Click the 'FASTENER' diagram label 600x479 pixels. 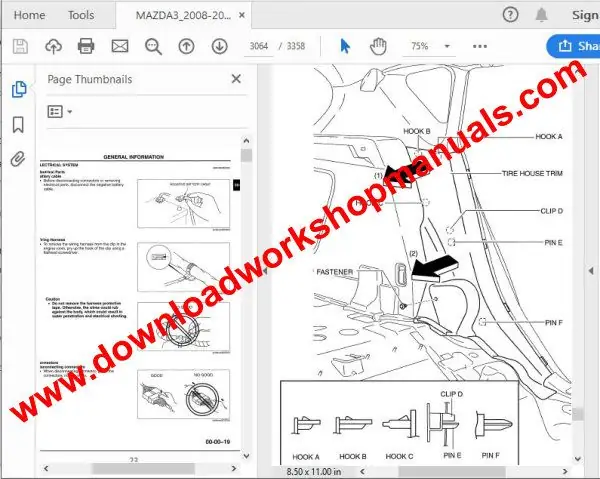pos(335,272)
